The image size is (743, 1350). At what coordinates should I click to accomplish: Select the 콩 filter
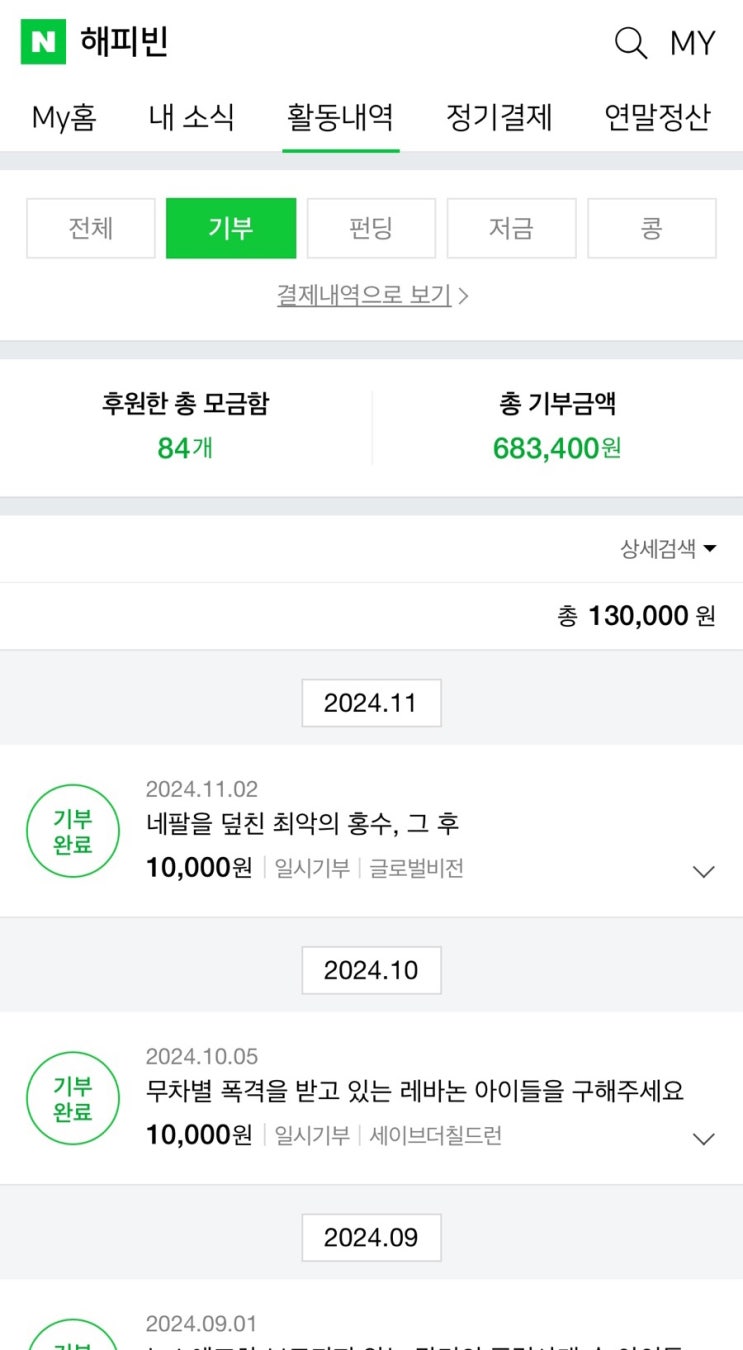click(651, 228)
